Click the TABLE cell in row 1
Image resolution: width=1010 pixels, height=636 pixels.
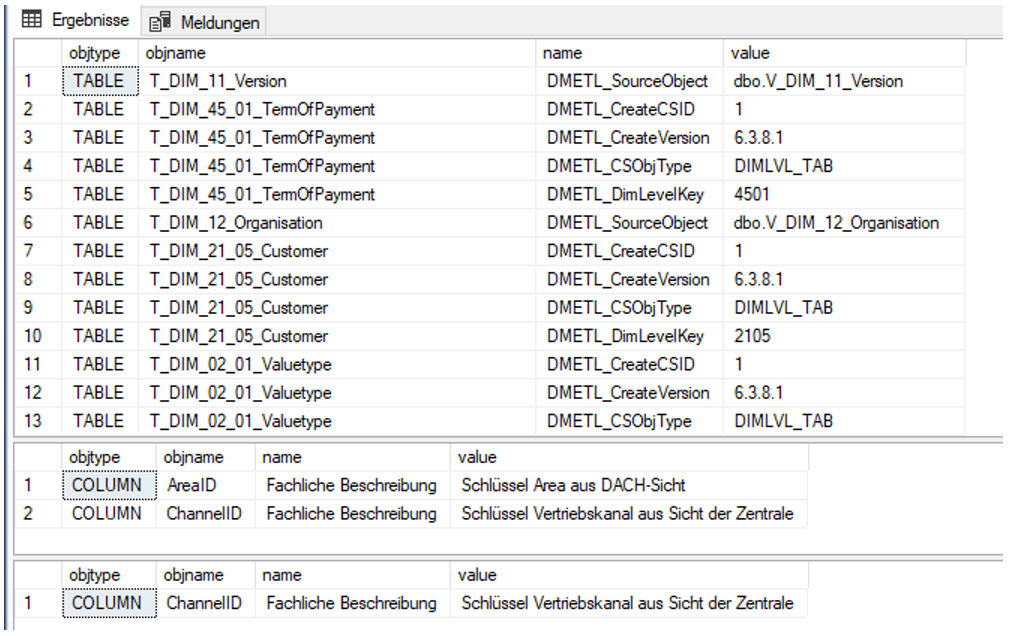coord(100,81)
